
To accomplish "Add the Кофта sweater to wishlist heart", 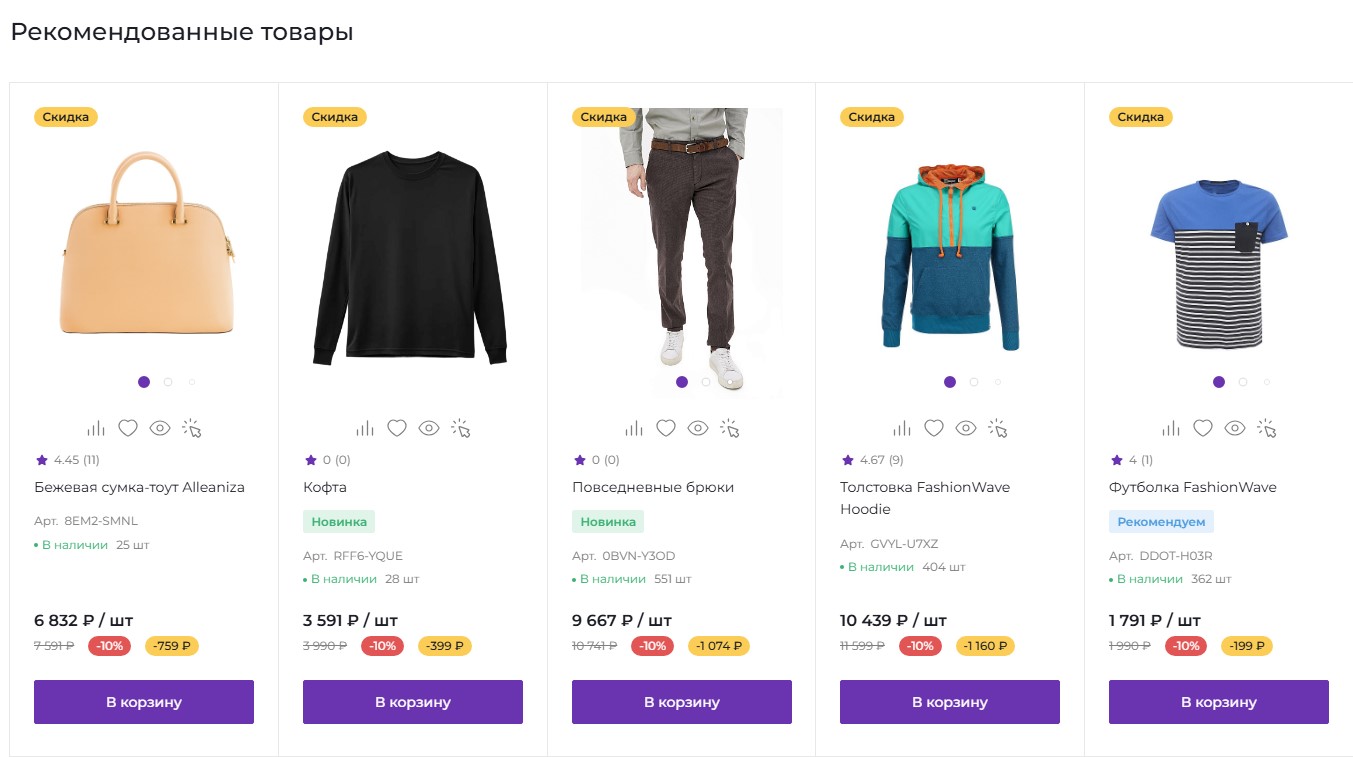I will (397, 428).
